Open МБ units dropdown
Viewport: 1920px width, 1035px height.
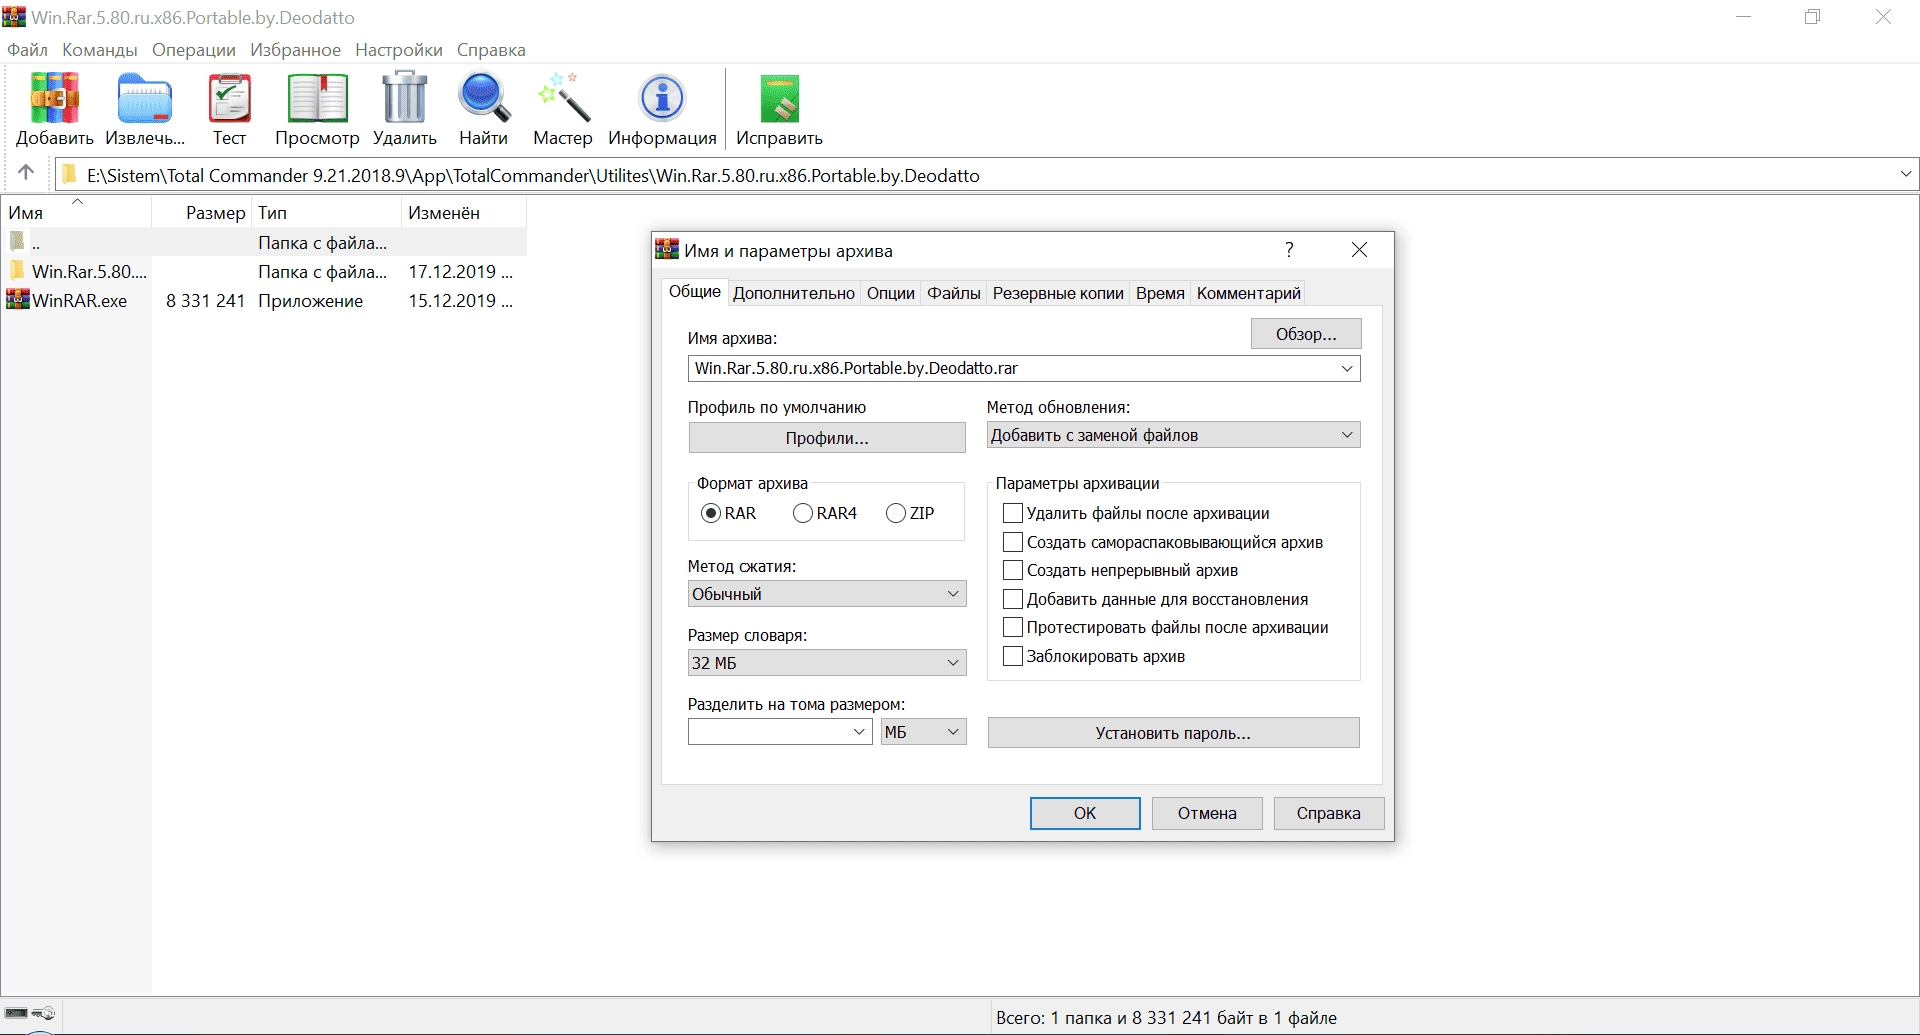(x=923, y=732)
